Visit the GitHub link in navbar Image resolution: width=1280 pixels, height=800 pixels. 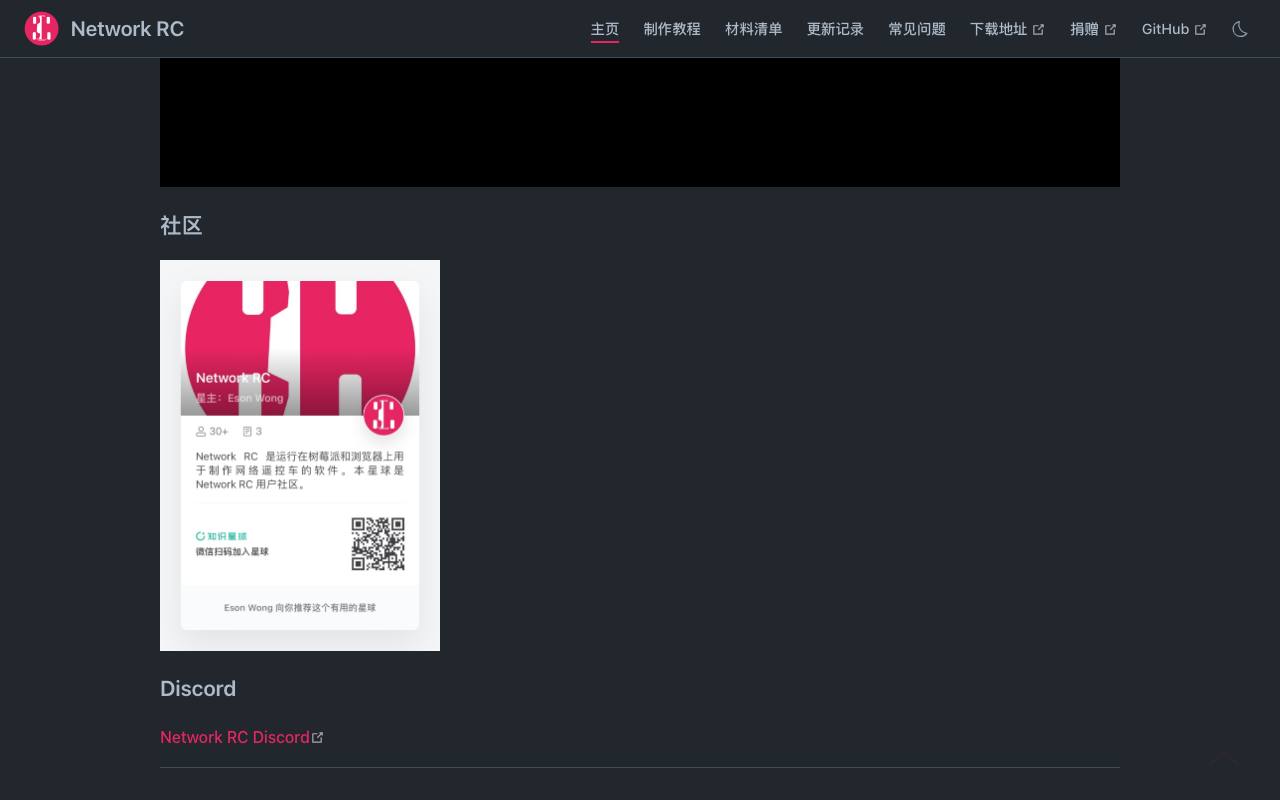pyautogui.click(x=1174, y=29)
